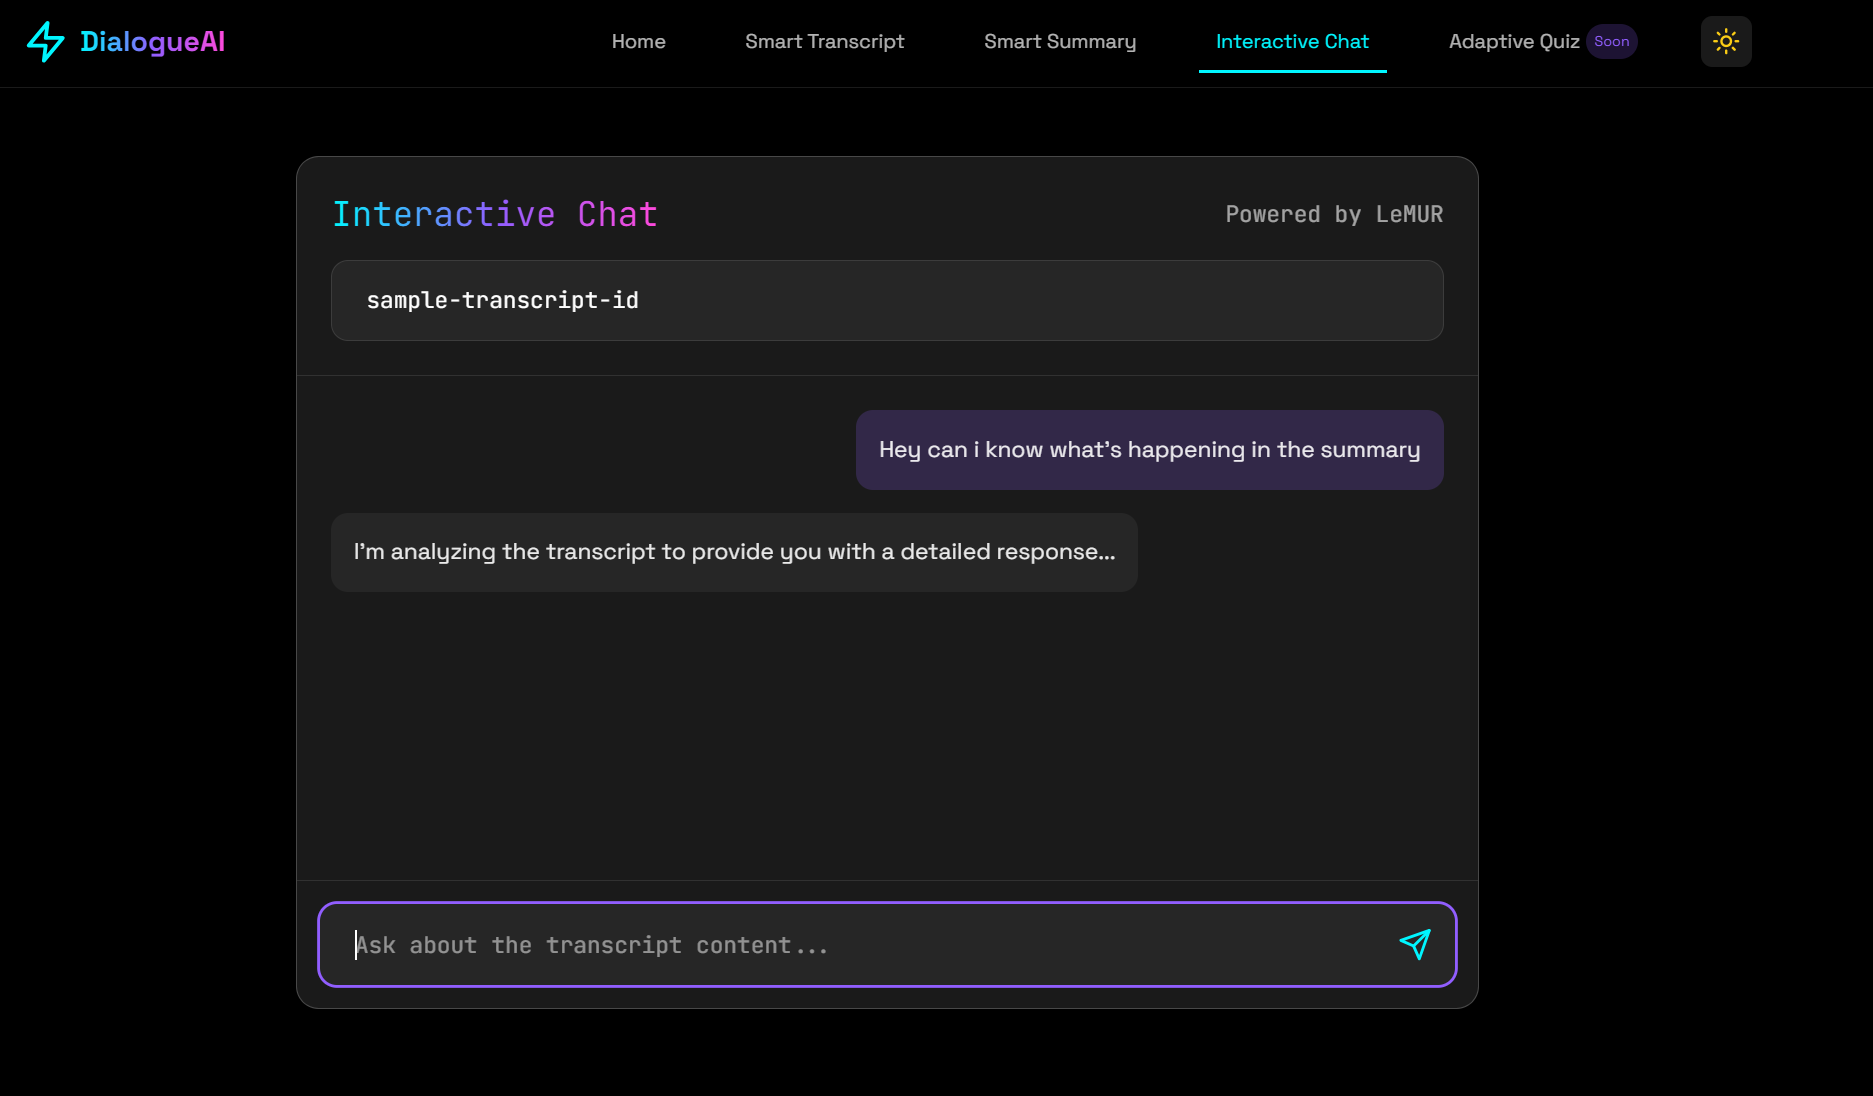Image resolution: width=1873 pixels, height=1096 pixels.
Task: Click the pink 'Chat' word in panel heading
Action: (x=617, y=215)
